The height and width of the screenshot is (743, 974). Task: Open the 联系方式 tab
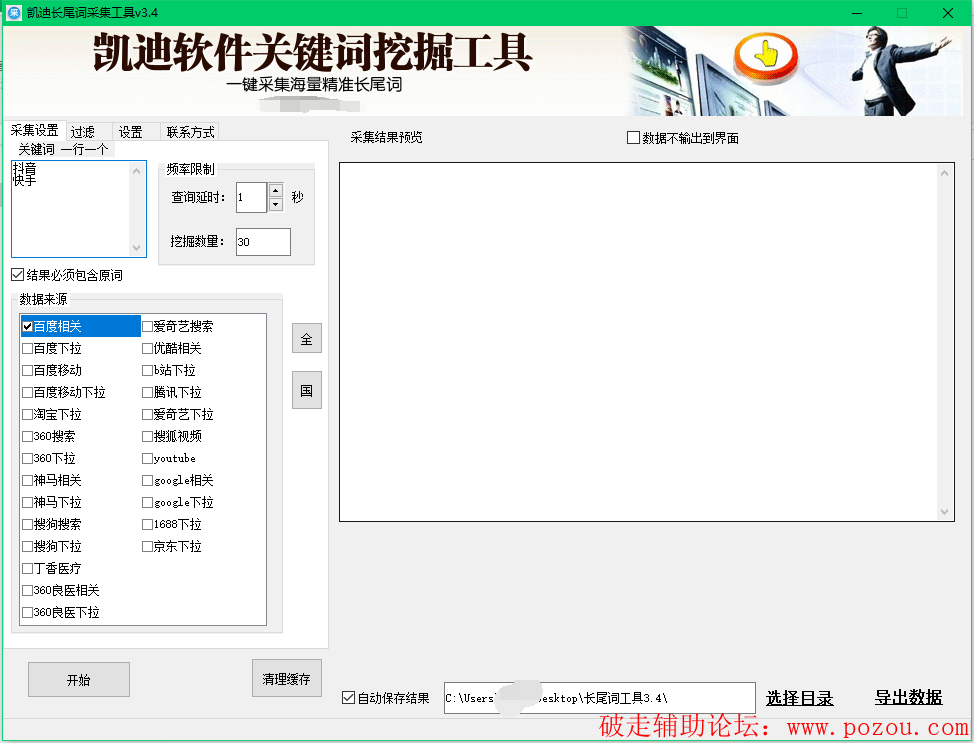pyautogui.click(x=190, y=132)
